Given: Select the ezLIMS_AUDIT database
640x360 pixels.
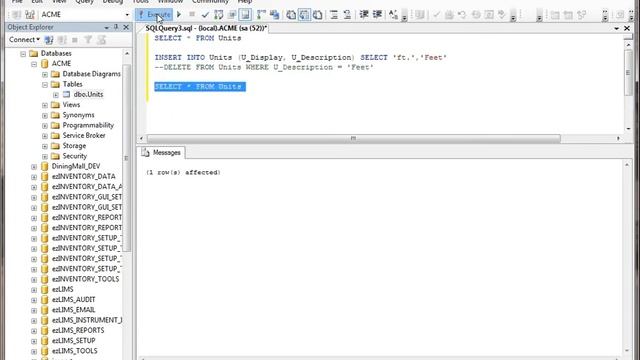Looking at the screenshot, I should coord(73,300).
